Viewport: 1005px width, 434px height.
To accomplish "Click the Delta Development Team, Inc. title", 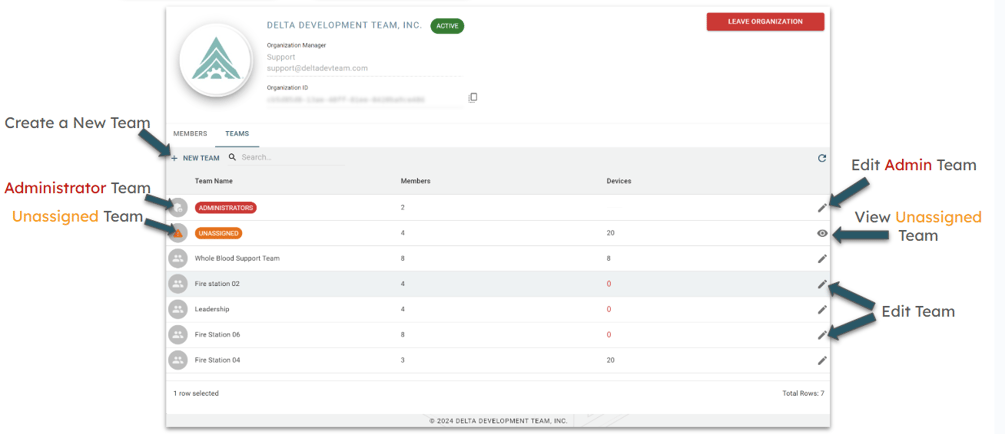I will pos(344,26).
